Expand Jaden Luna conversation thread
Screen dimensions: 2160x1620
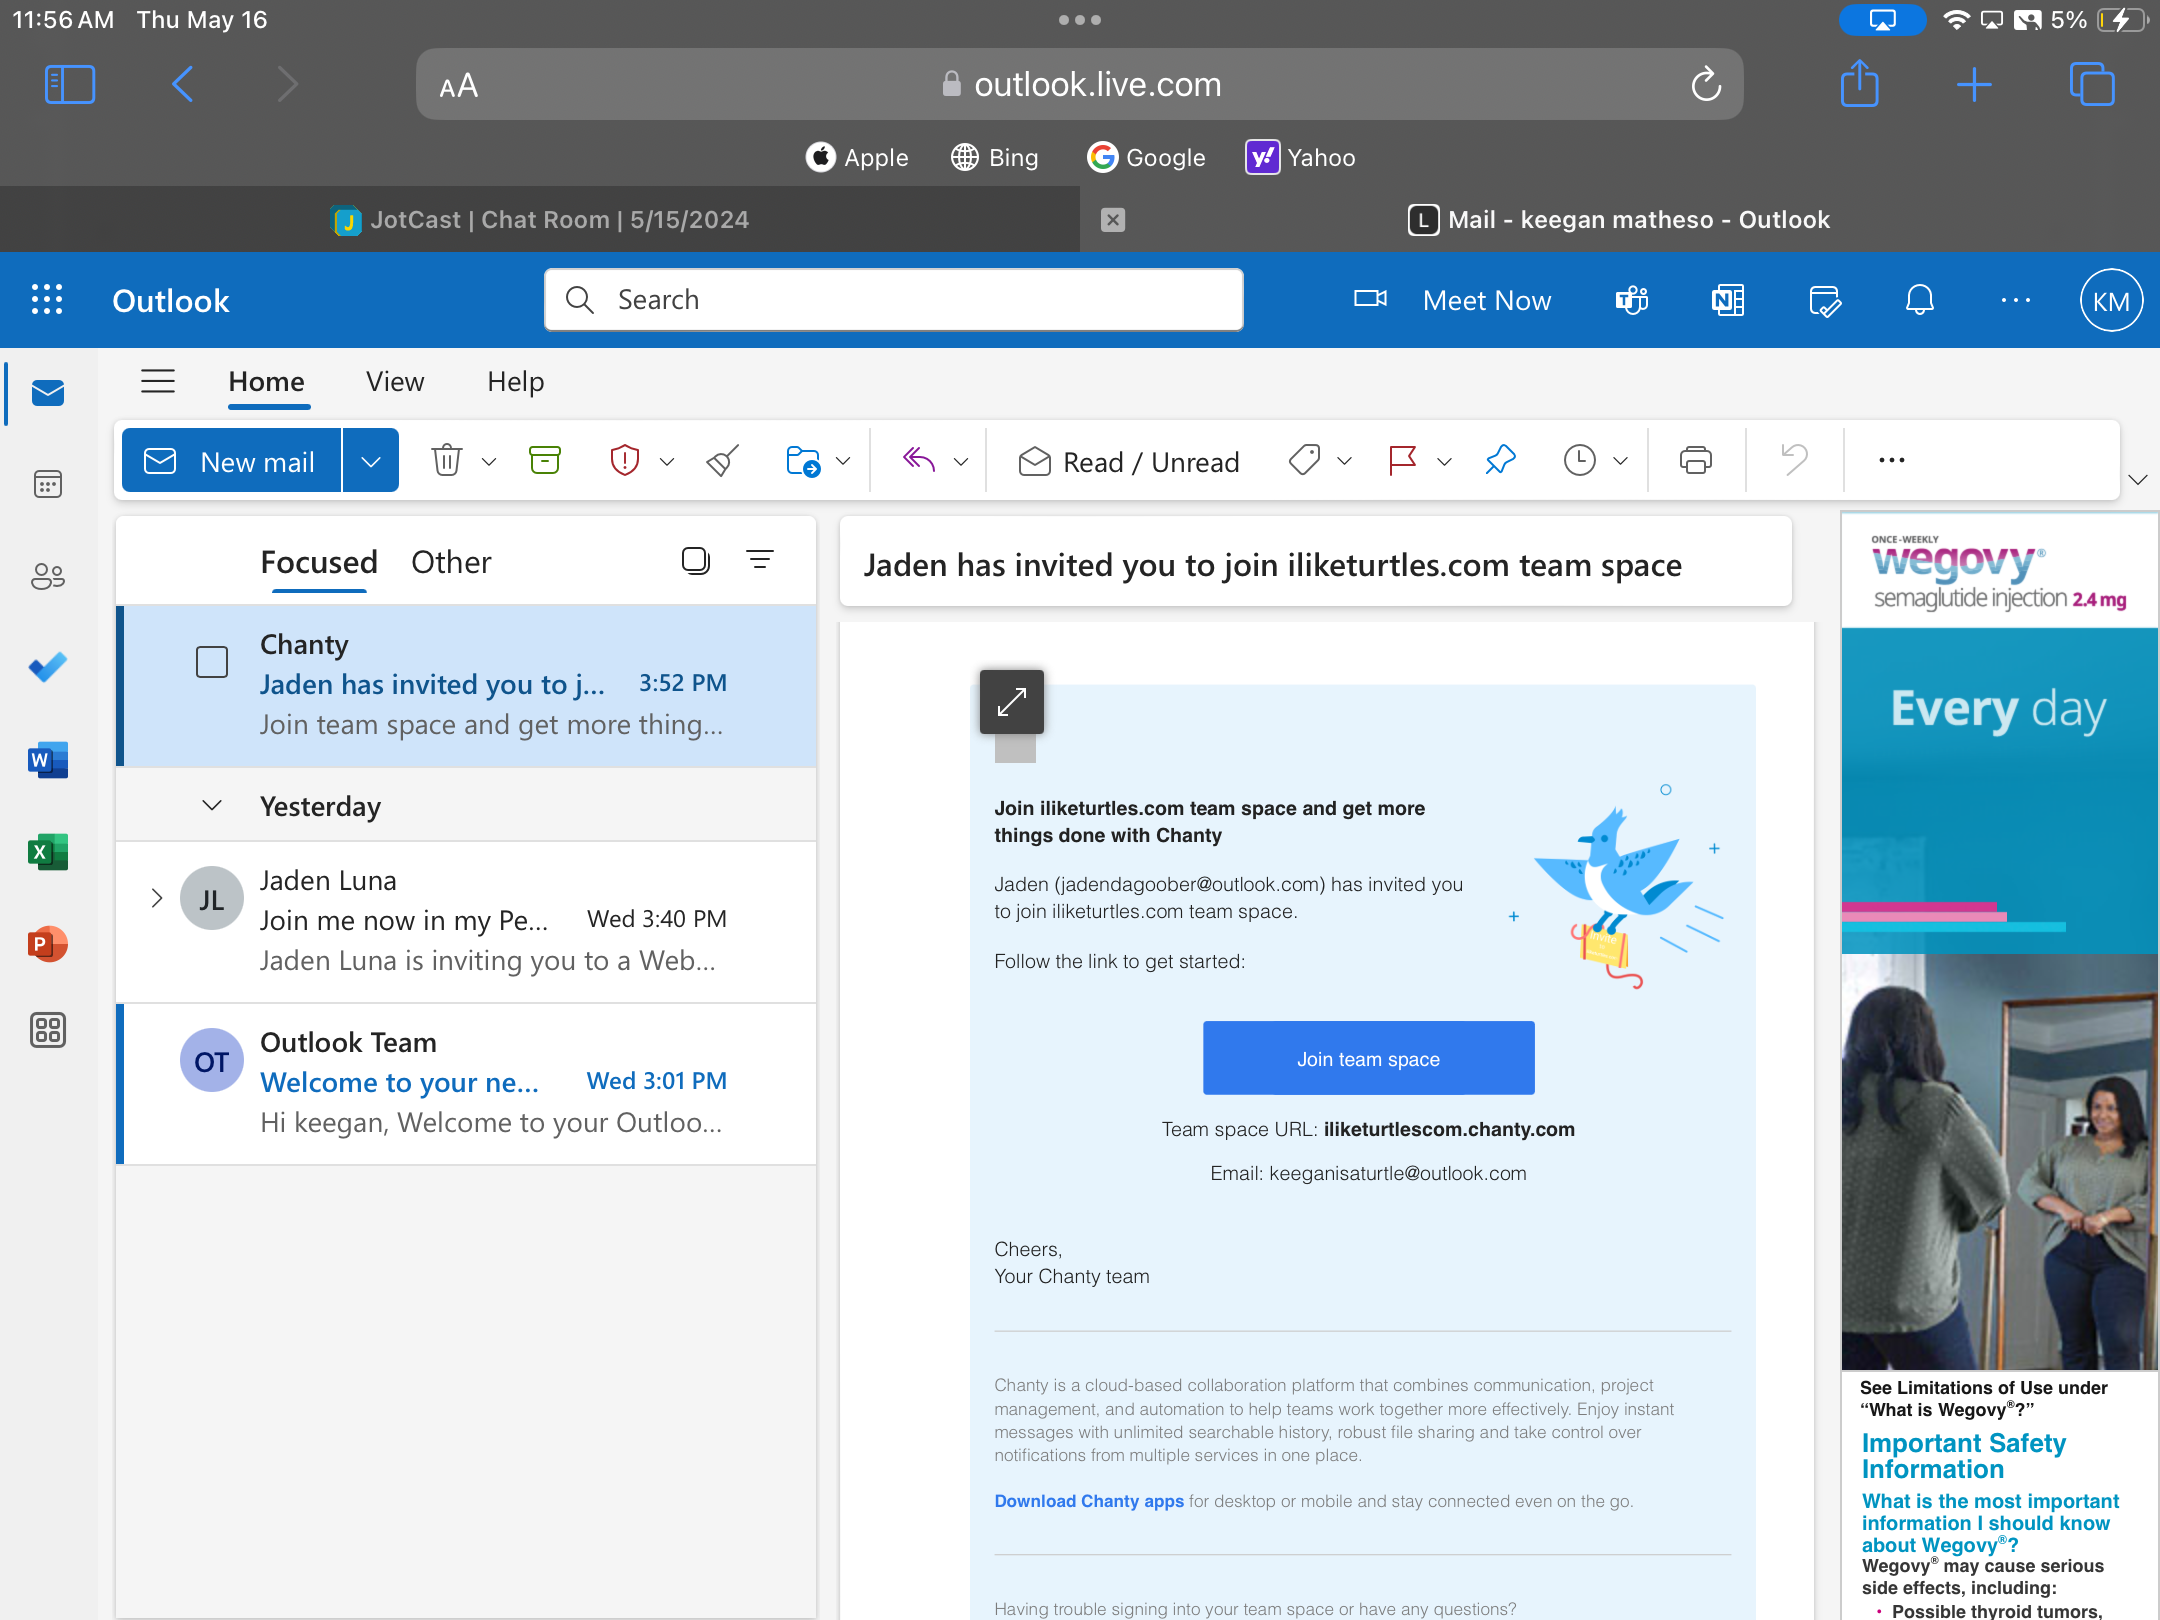coord(156,898)
